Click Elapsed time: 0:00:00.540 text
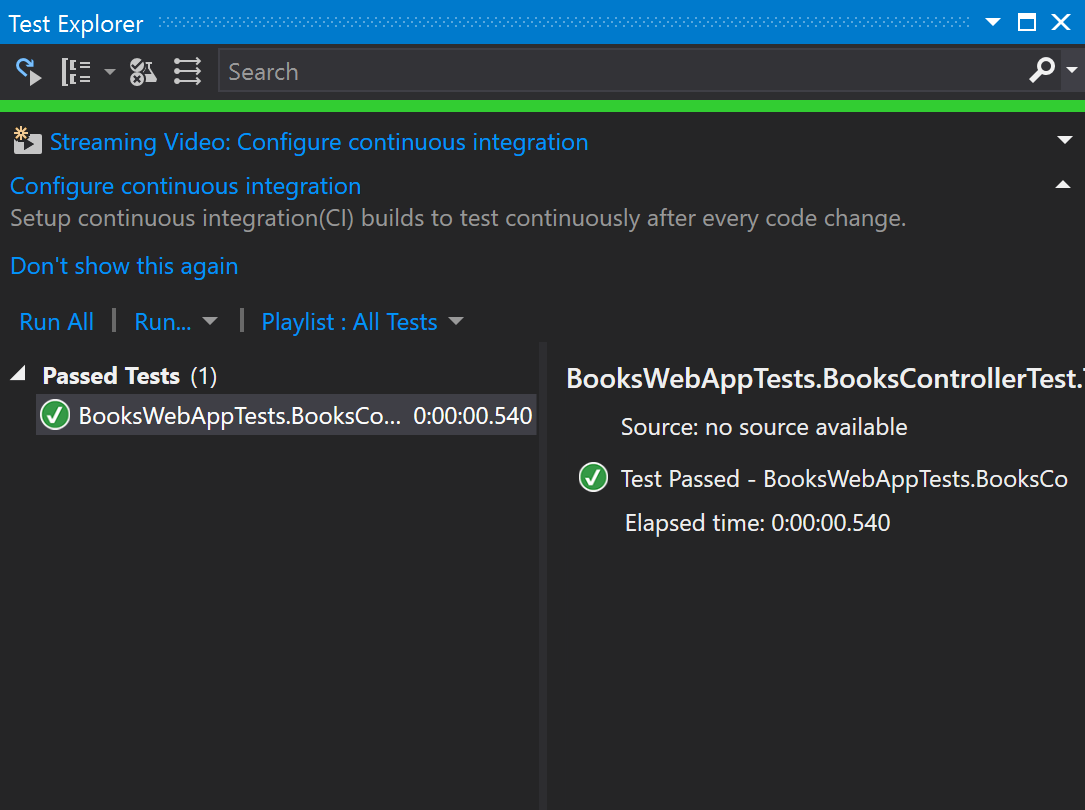Viewport: 1085px width, 810px height. (x=757, y=523)
